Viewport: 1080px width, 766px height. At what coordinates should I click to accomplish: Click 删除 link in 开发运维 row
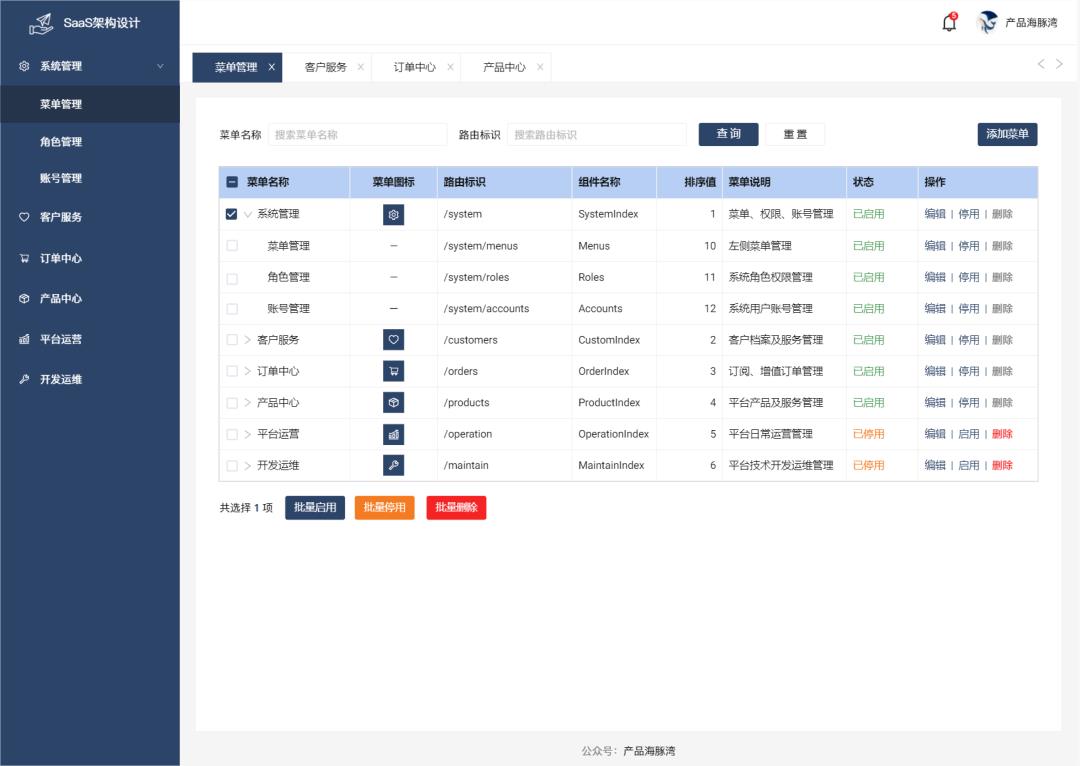(x=1002, y=465)
